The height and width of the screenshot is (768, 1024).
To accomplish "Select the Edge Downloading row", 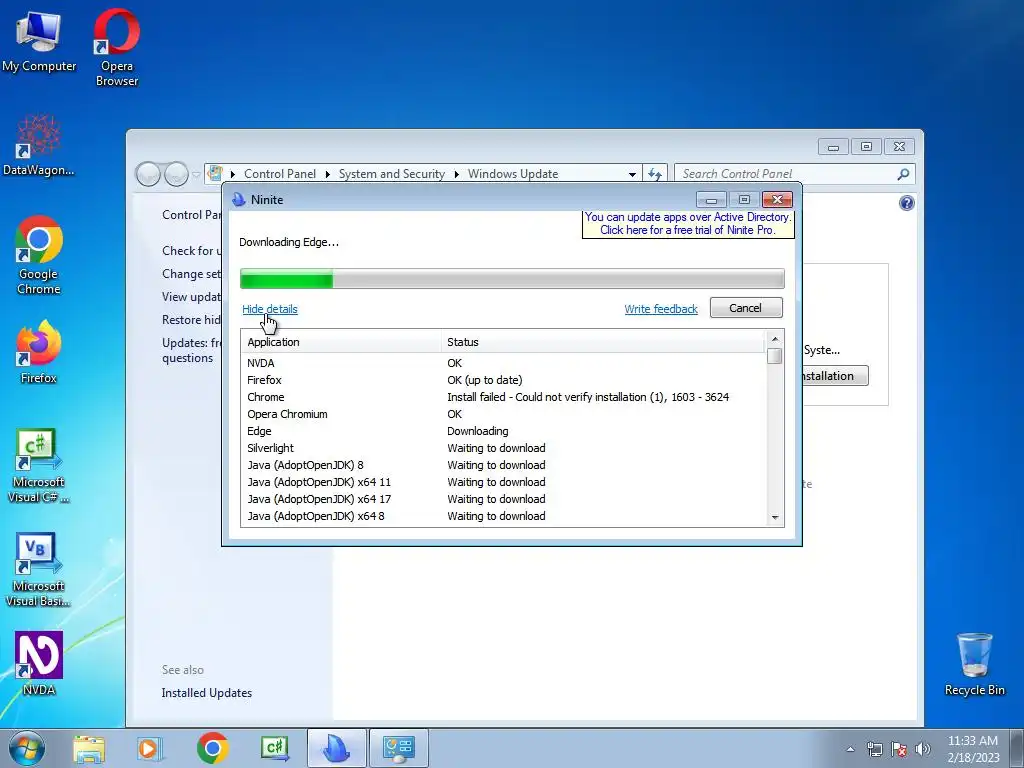I will coord(504,431).
